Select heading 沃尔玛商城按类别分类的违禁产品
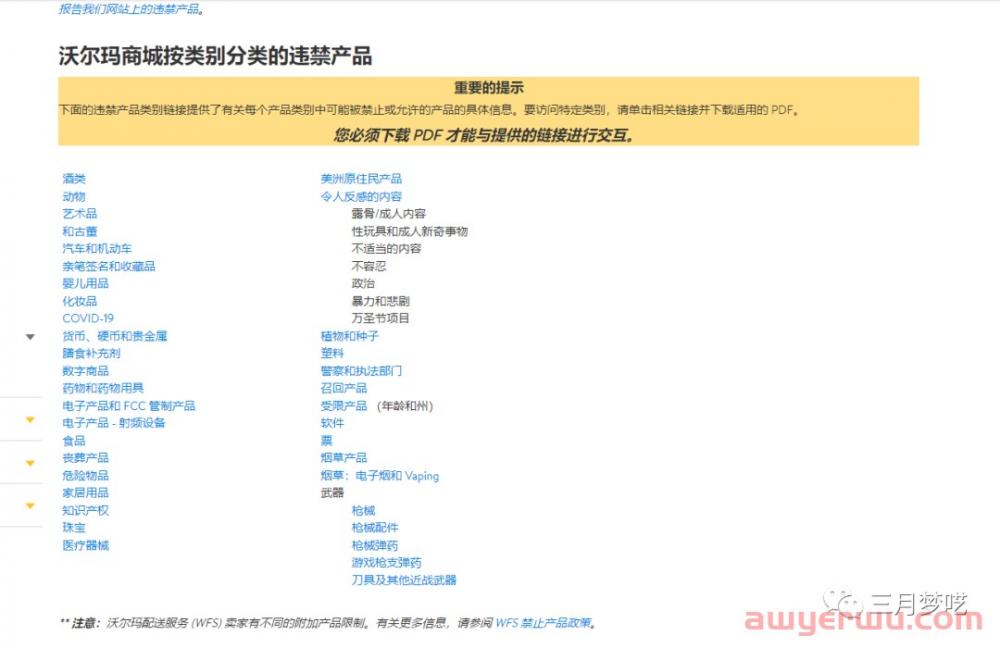Image resolution: width=1000 pixels, height=648 pixels. pos(216,56)
